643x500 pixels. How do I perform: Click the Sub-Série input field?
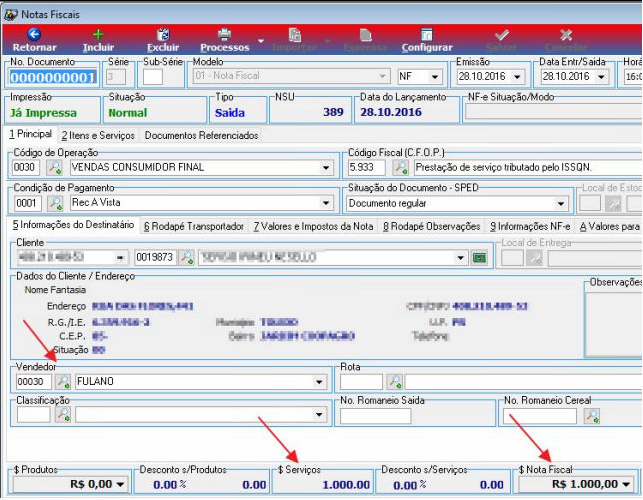(153, 77)
